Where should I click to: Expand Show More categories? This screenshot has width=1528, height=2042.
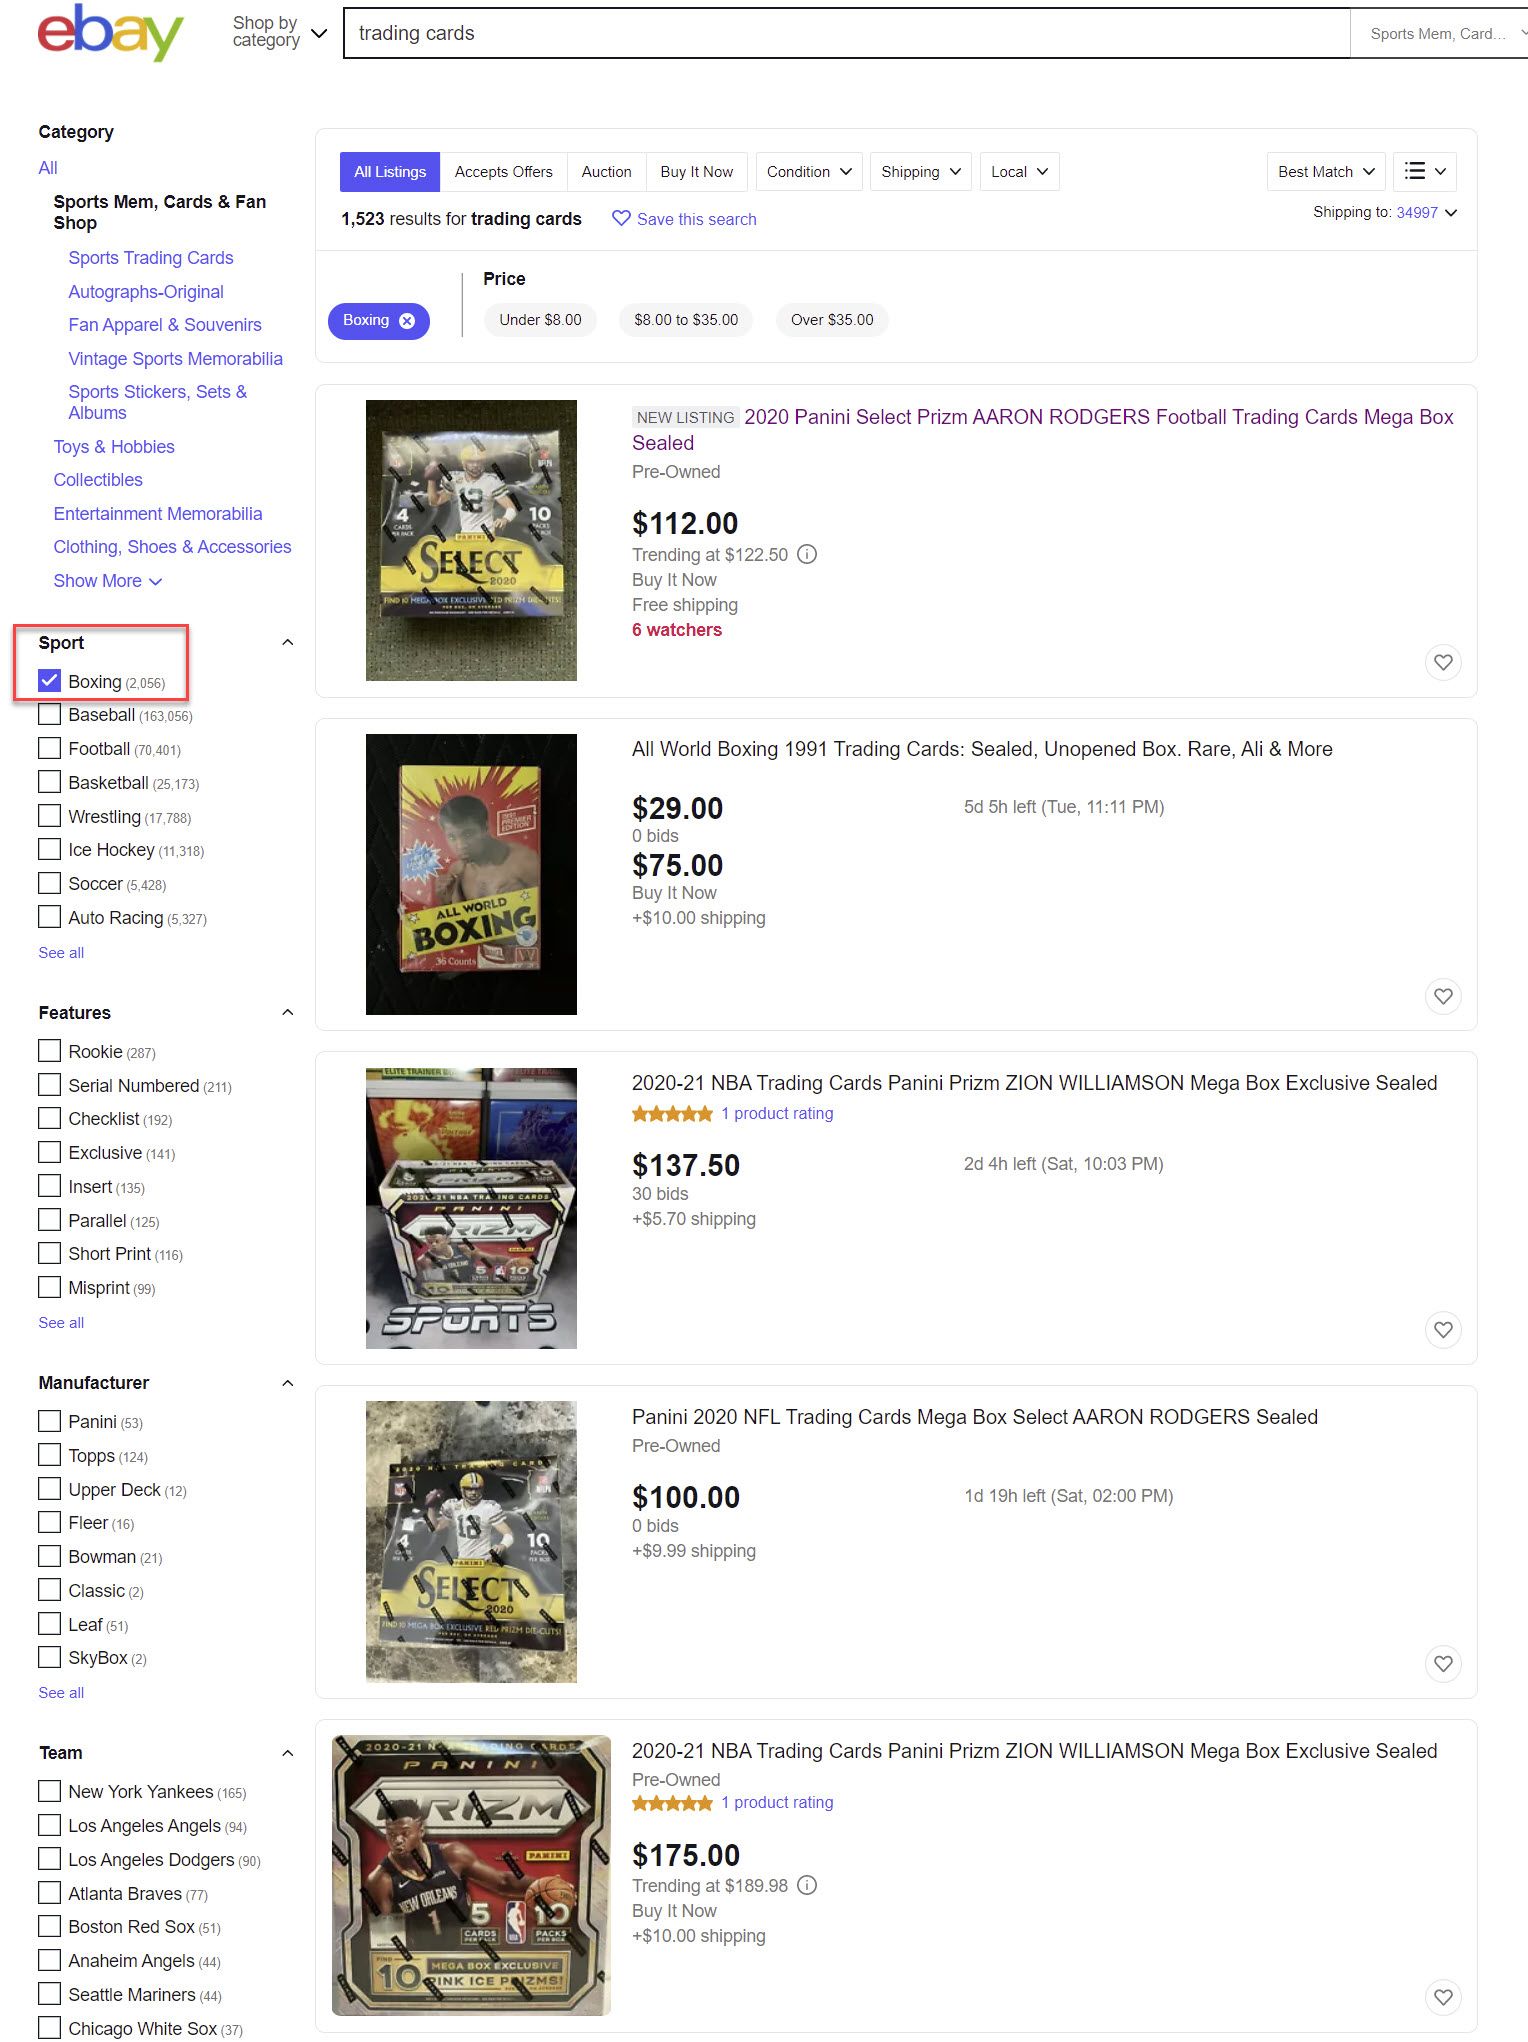[x=107, y=581]
